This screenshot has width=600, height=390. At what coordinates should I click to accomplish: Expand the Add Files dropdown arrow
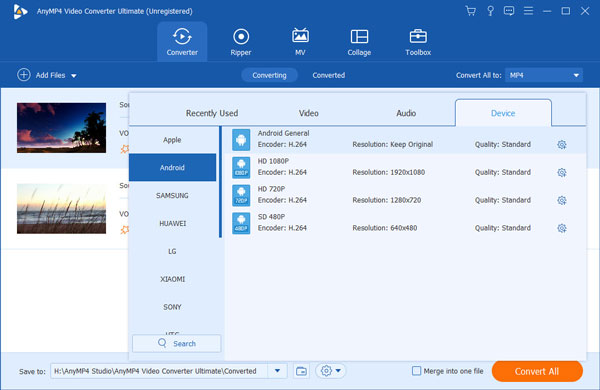pos(74,76)
